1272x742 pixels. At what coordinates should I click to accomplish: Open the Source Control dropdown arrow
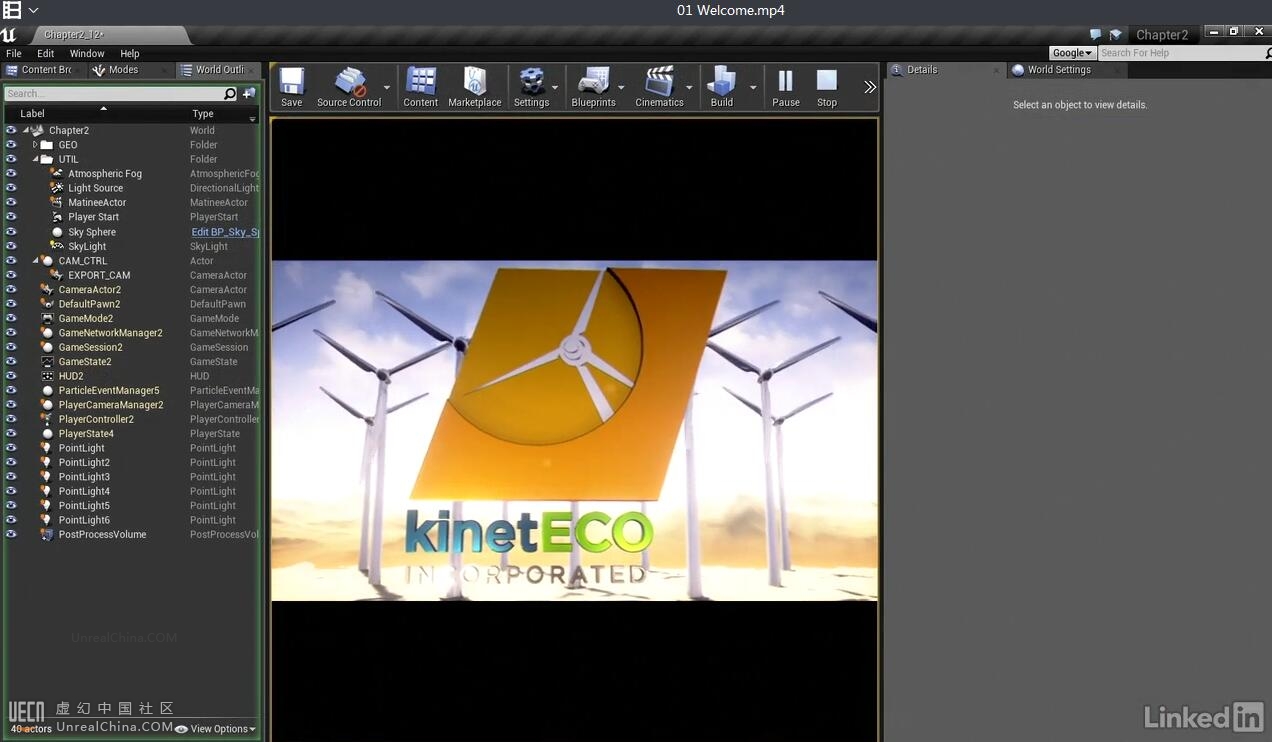tap(387, 88)
